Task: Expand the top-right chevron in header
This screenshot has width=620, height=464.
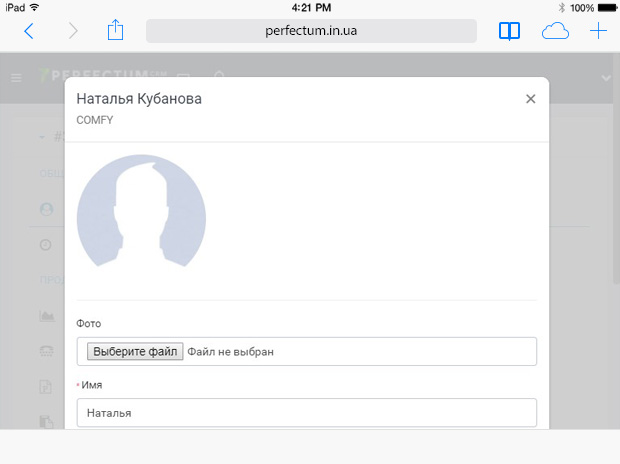Action: click(x=606, y=78)
